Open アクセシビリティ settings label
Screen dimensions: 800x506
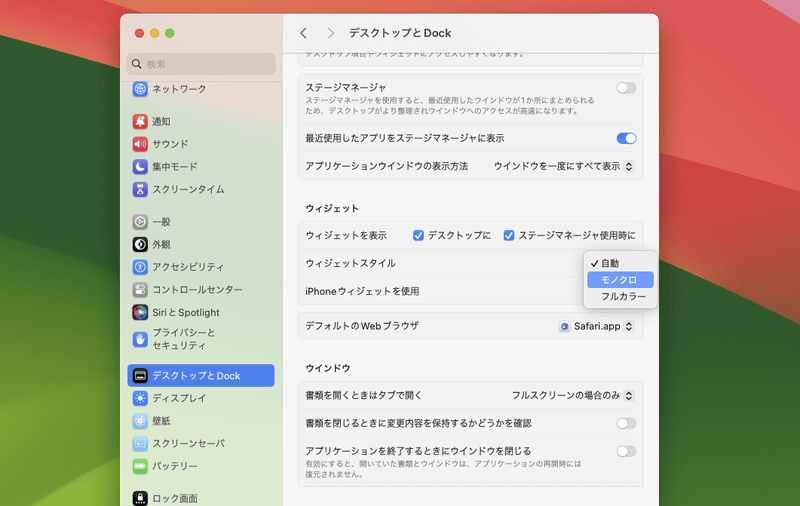pyautogui.click(x=188, y=267)
